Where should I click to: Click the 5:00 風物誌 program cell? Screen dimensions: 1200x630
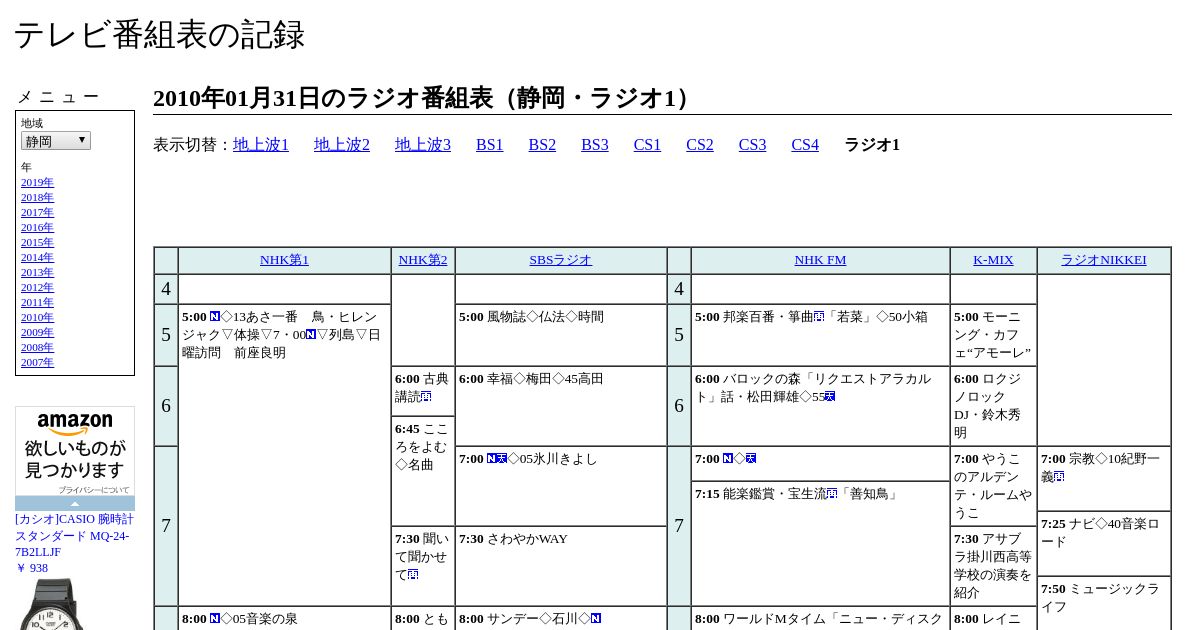(561, 335)
